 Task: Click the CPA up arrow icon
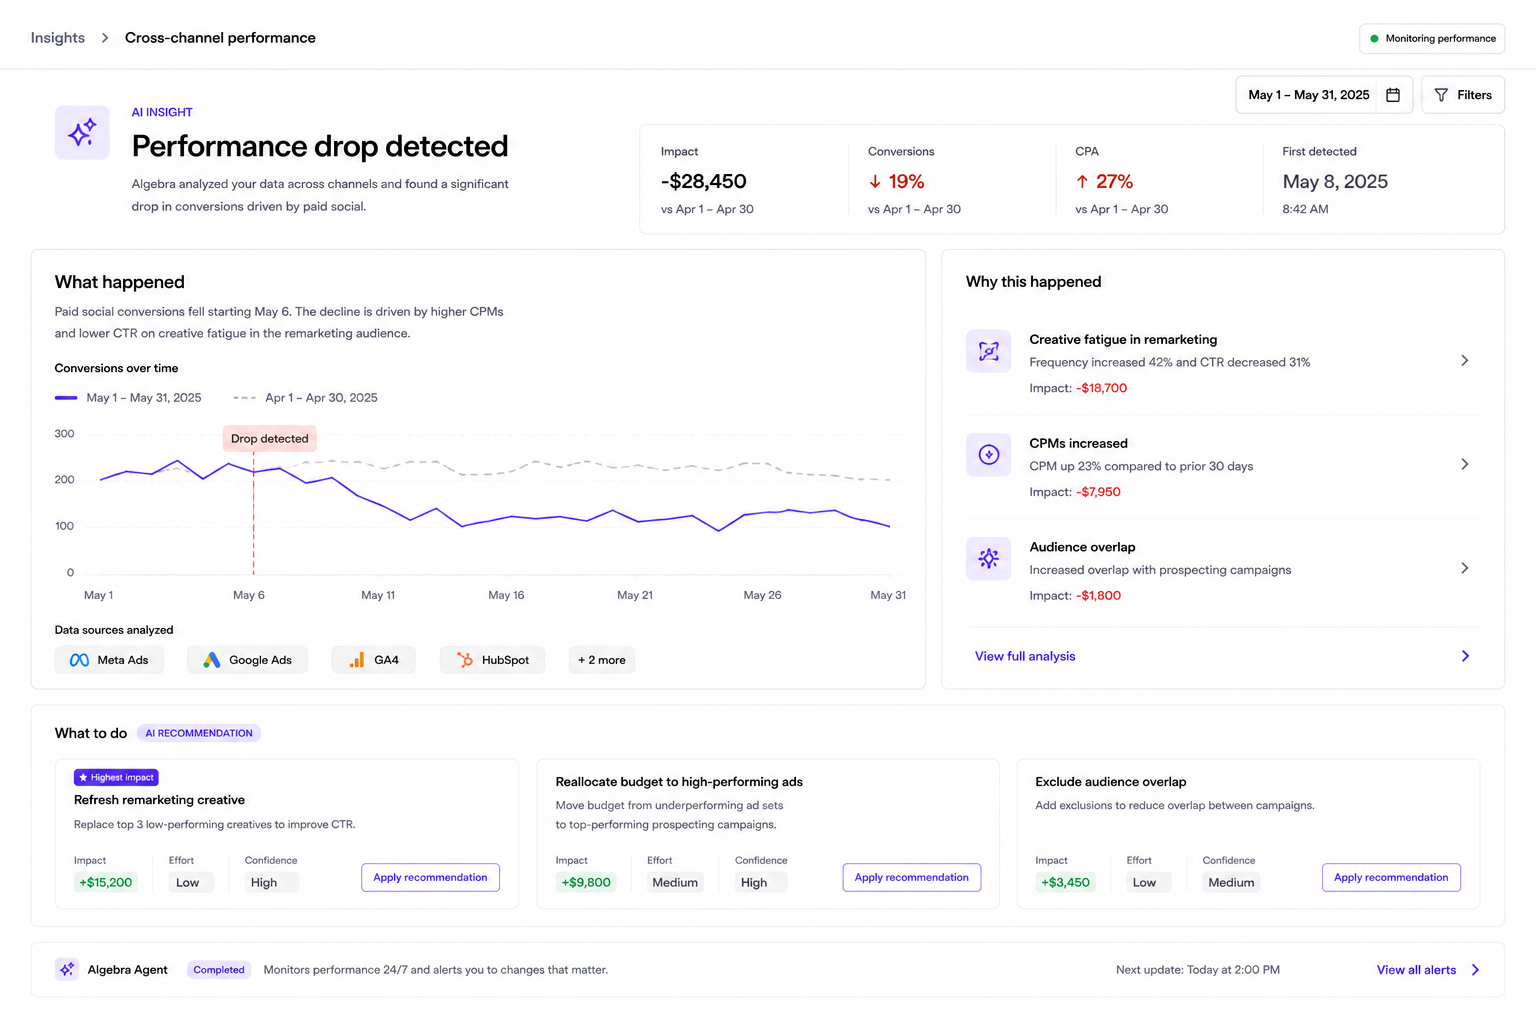[1082, 182]
